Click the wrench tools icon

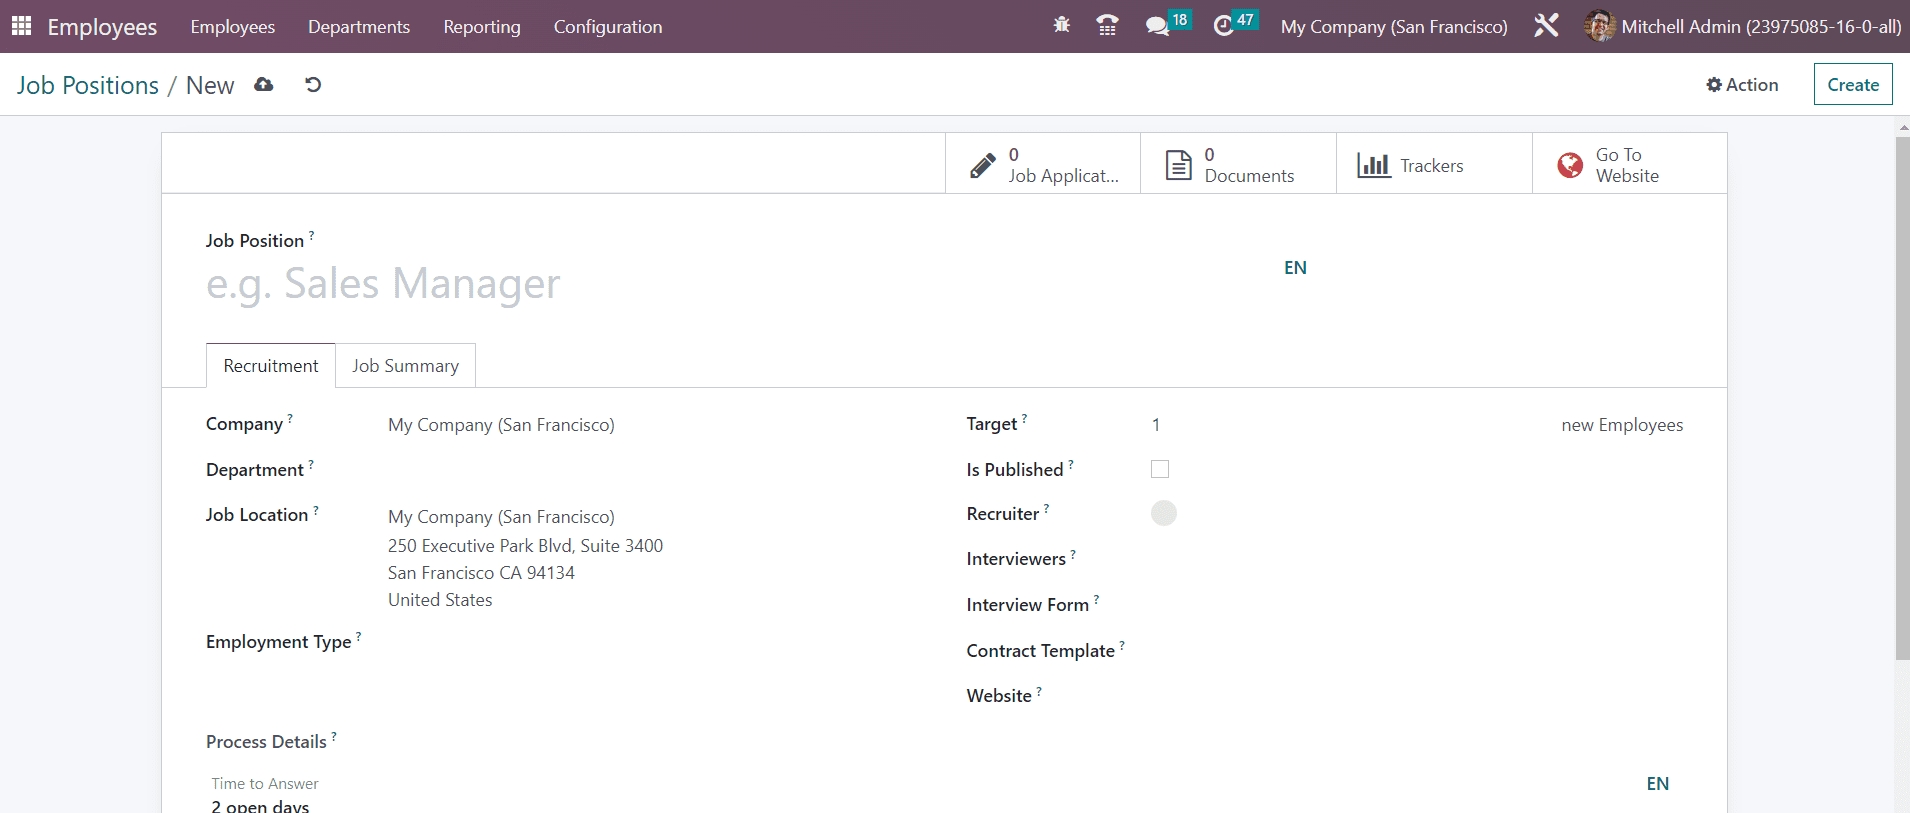pyautogui.click(x=1546, y=26)
